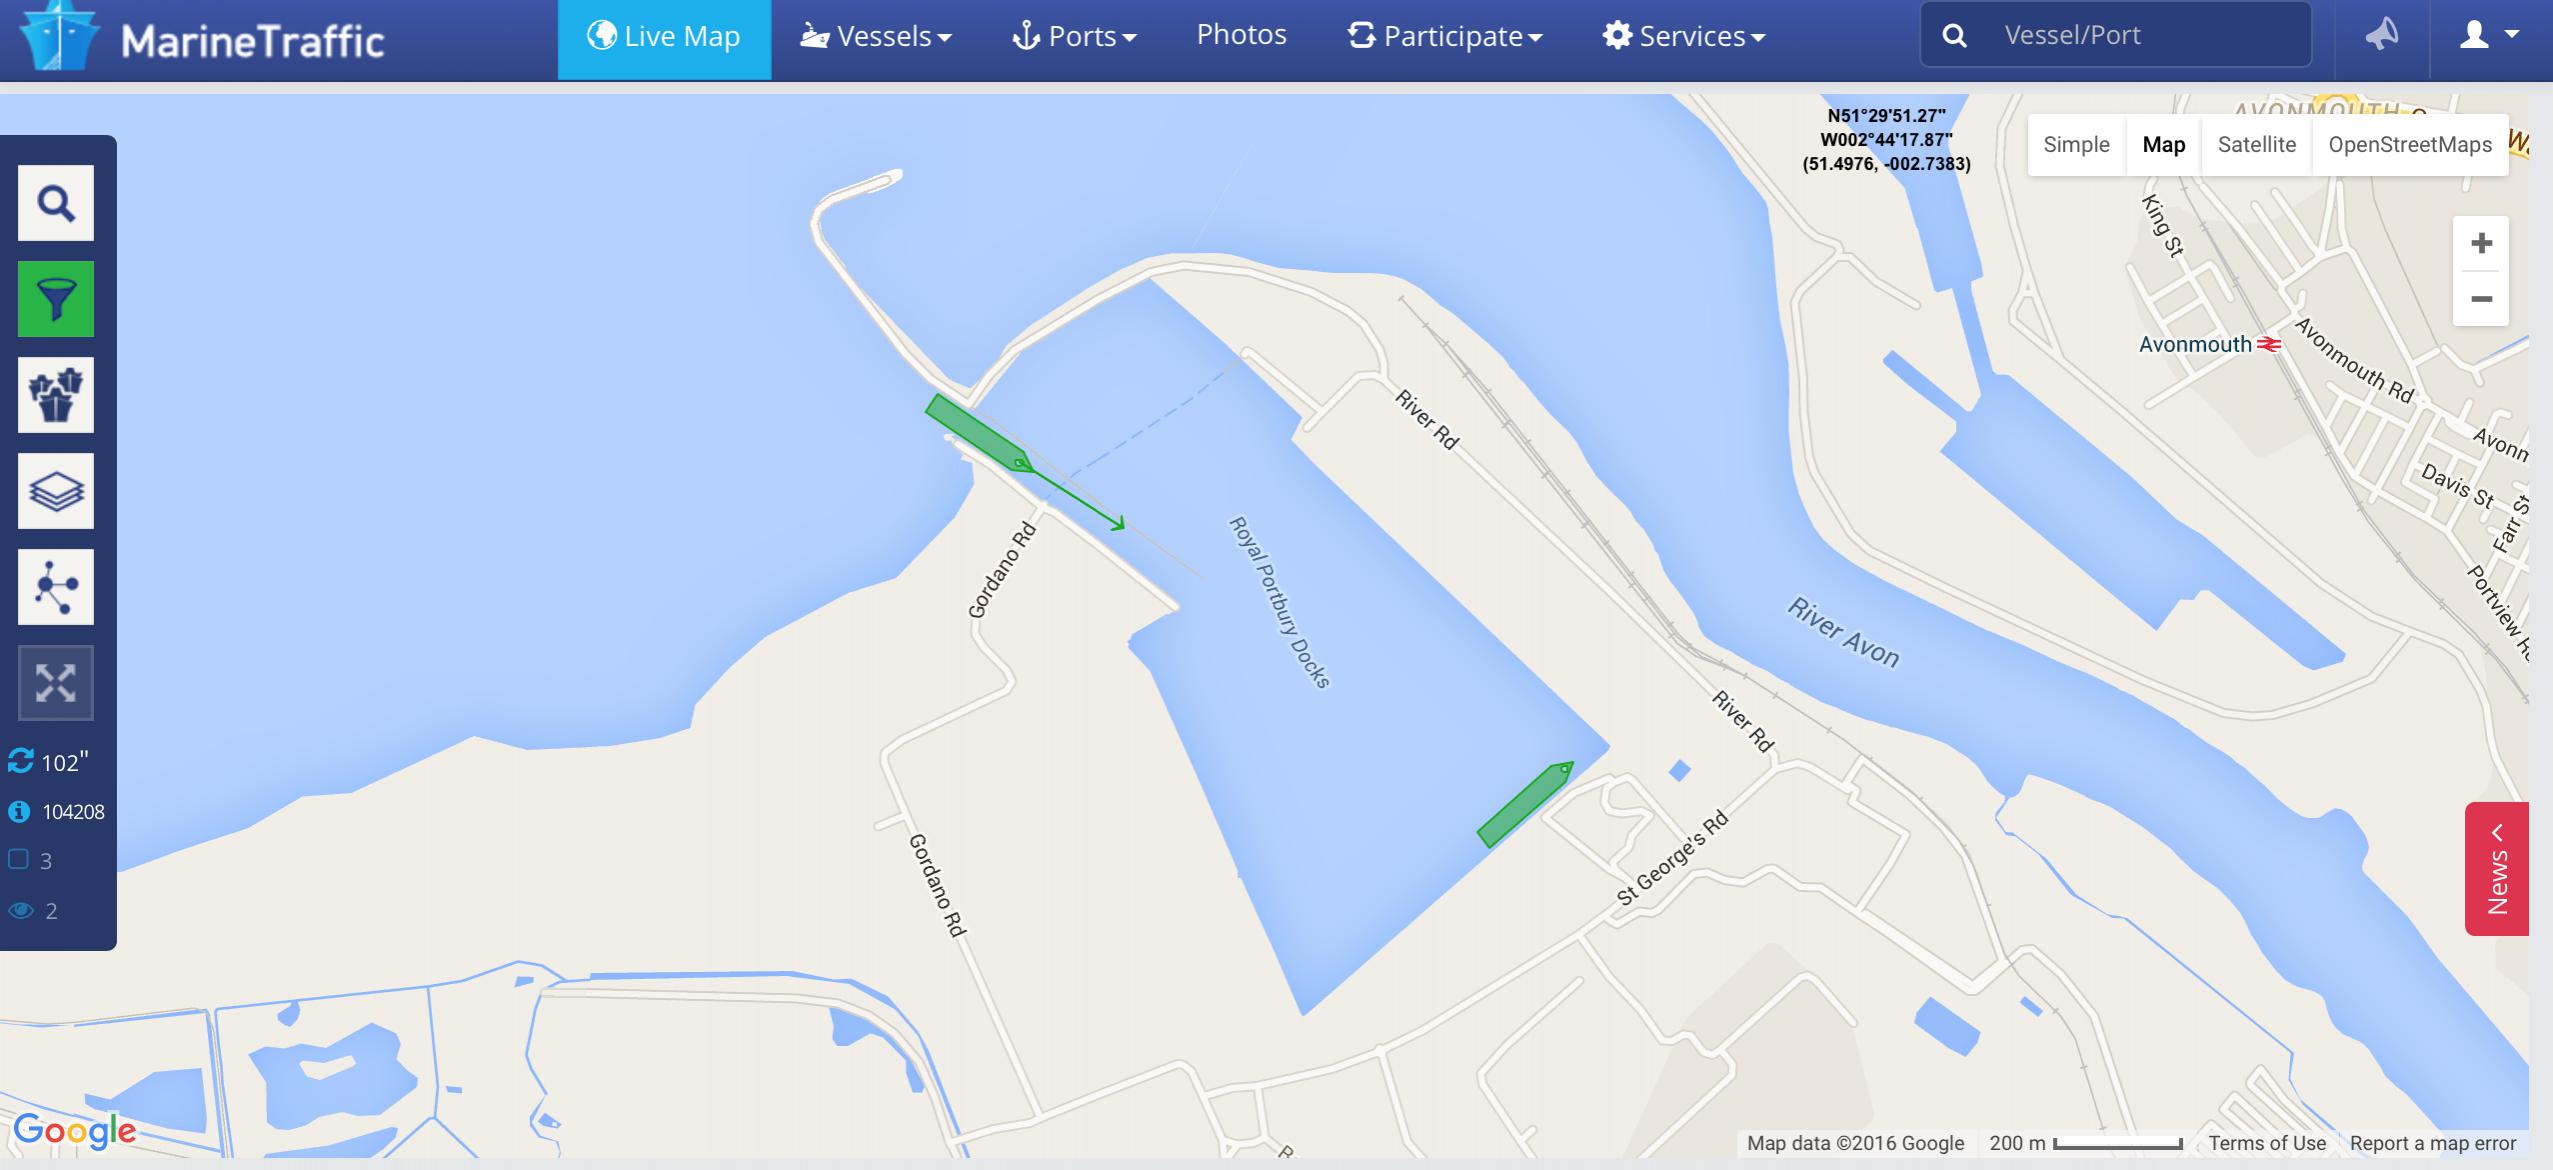Select the density network nodes icon
Viewport: 2553px width, 1170px height.
pyautogui.click(x=56, y=587)
